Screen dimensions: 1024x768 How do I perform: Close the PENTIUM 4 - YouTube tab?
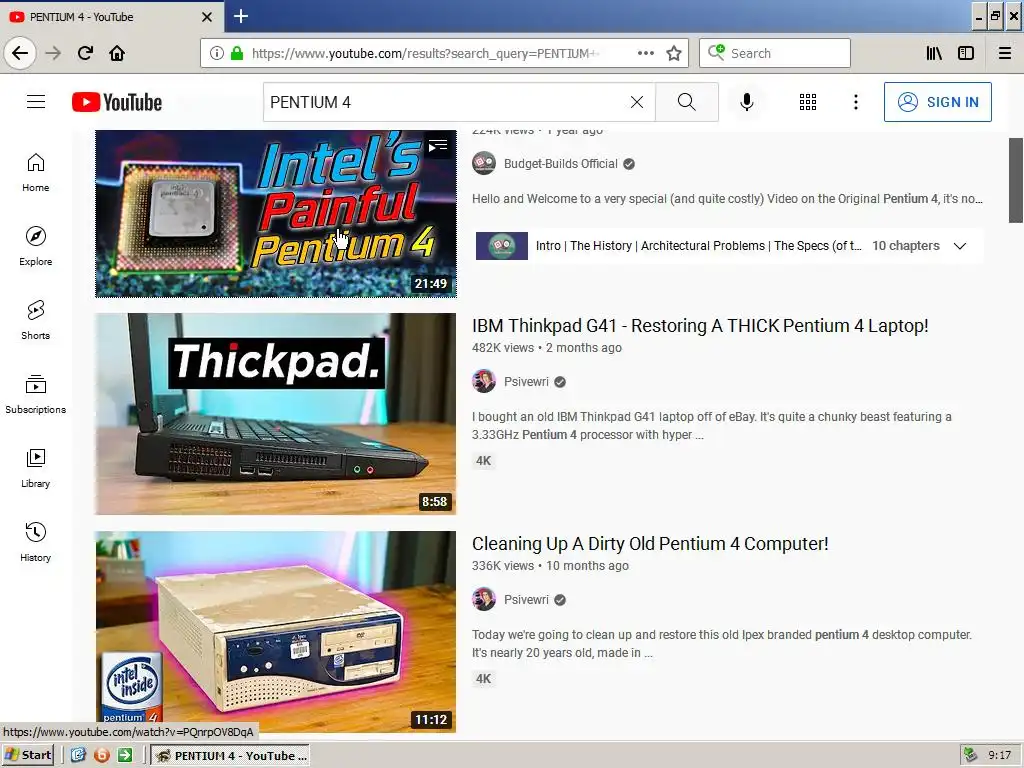(x=207, y=17)
